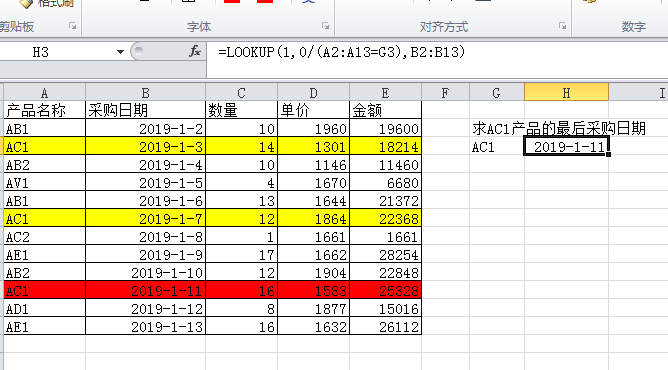Click the 求AC1产品的最后采购日期 label cell
Viewport: 668px width, 370px height.
pos(559,128)
